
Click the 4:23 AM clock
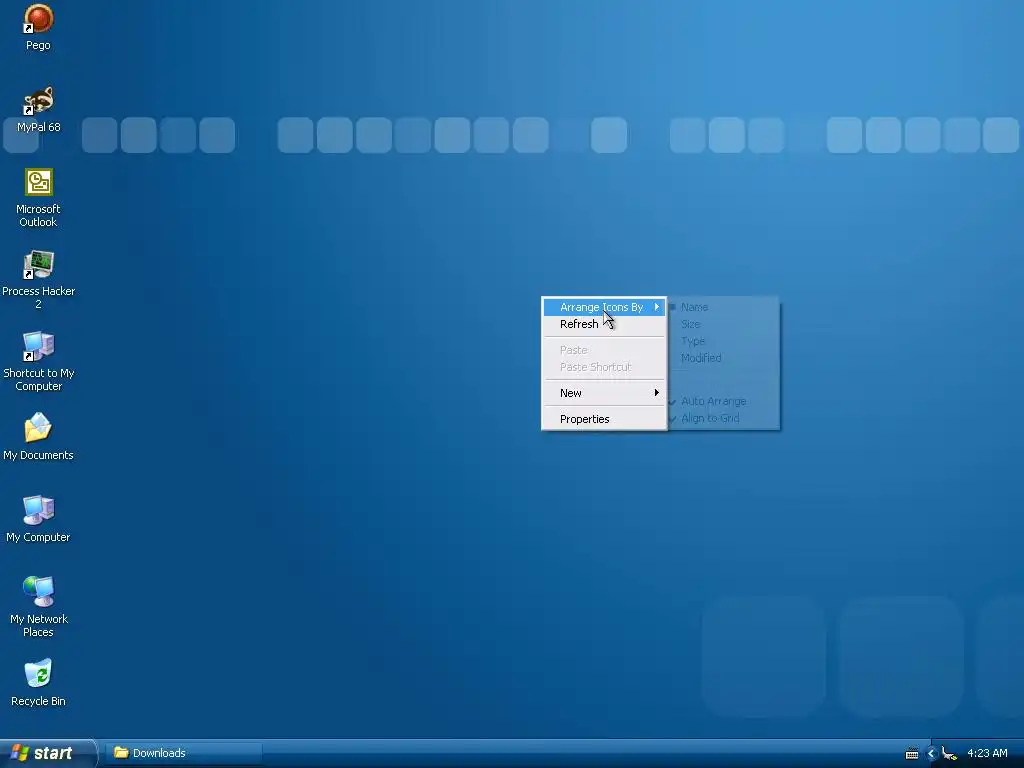987,753
